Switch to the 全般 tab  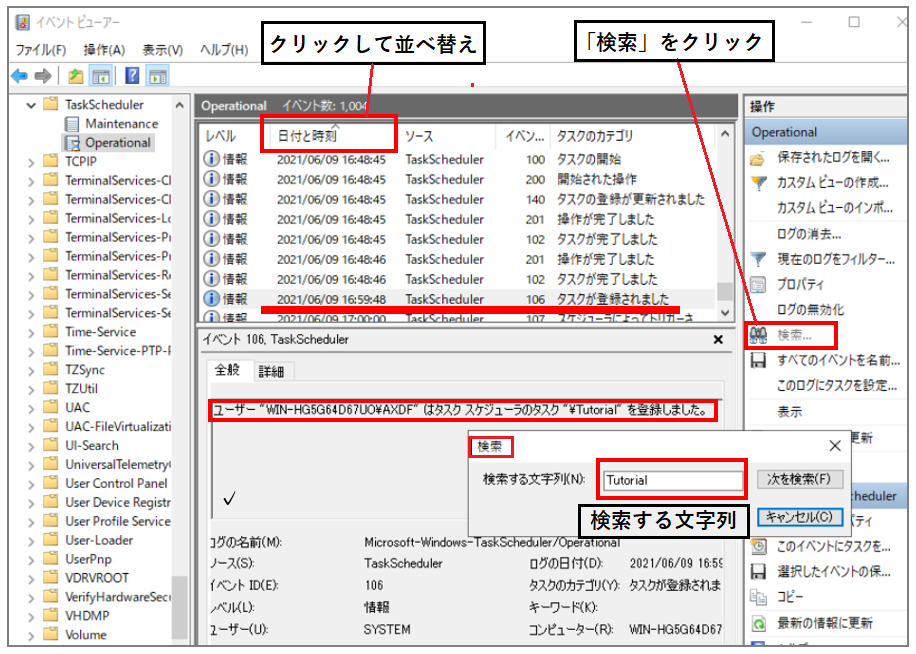228,370
